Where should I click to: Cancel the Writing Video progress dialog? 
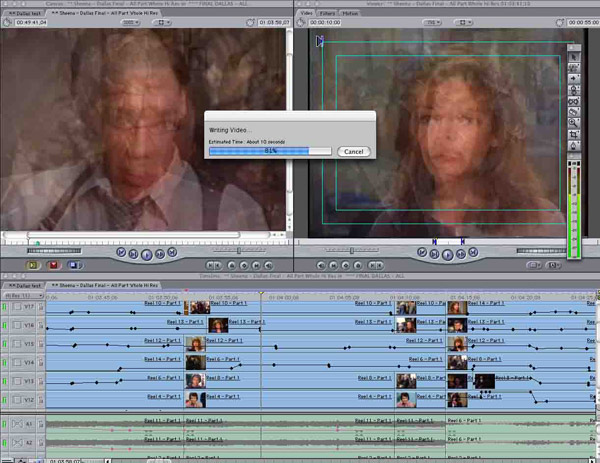[354, 152]
